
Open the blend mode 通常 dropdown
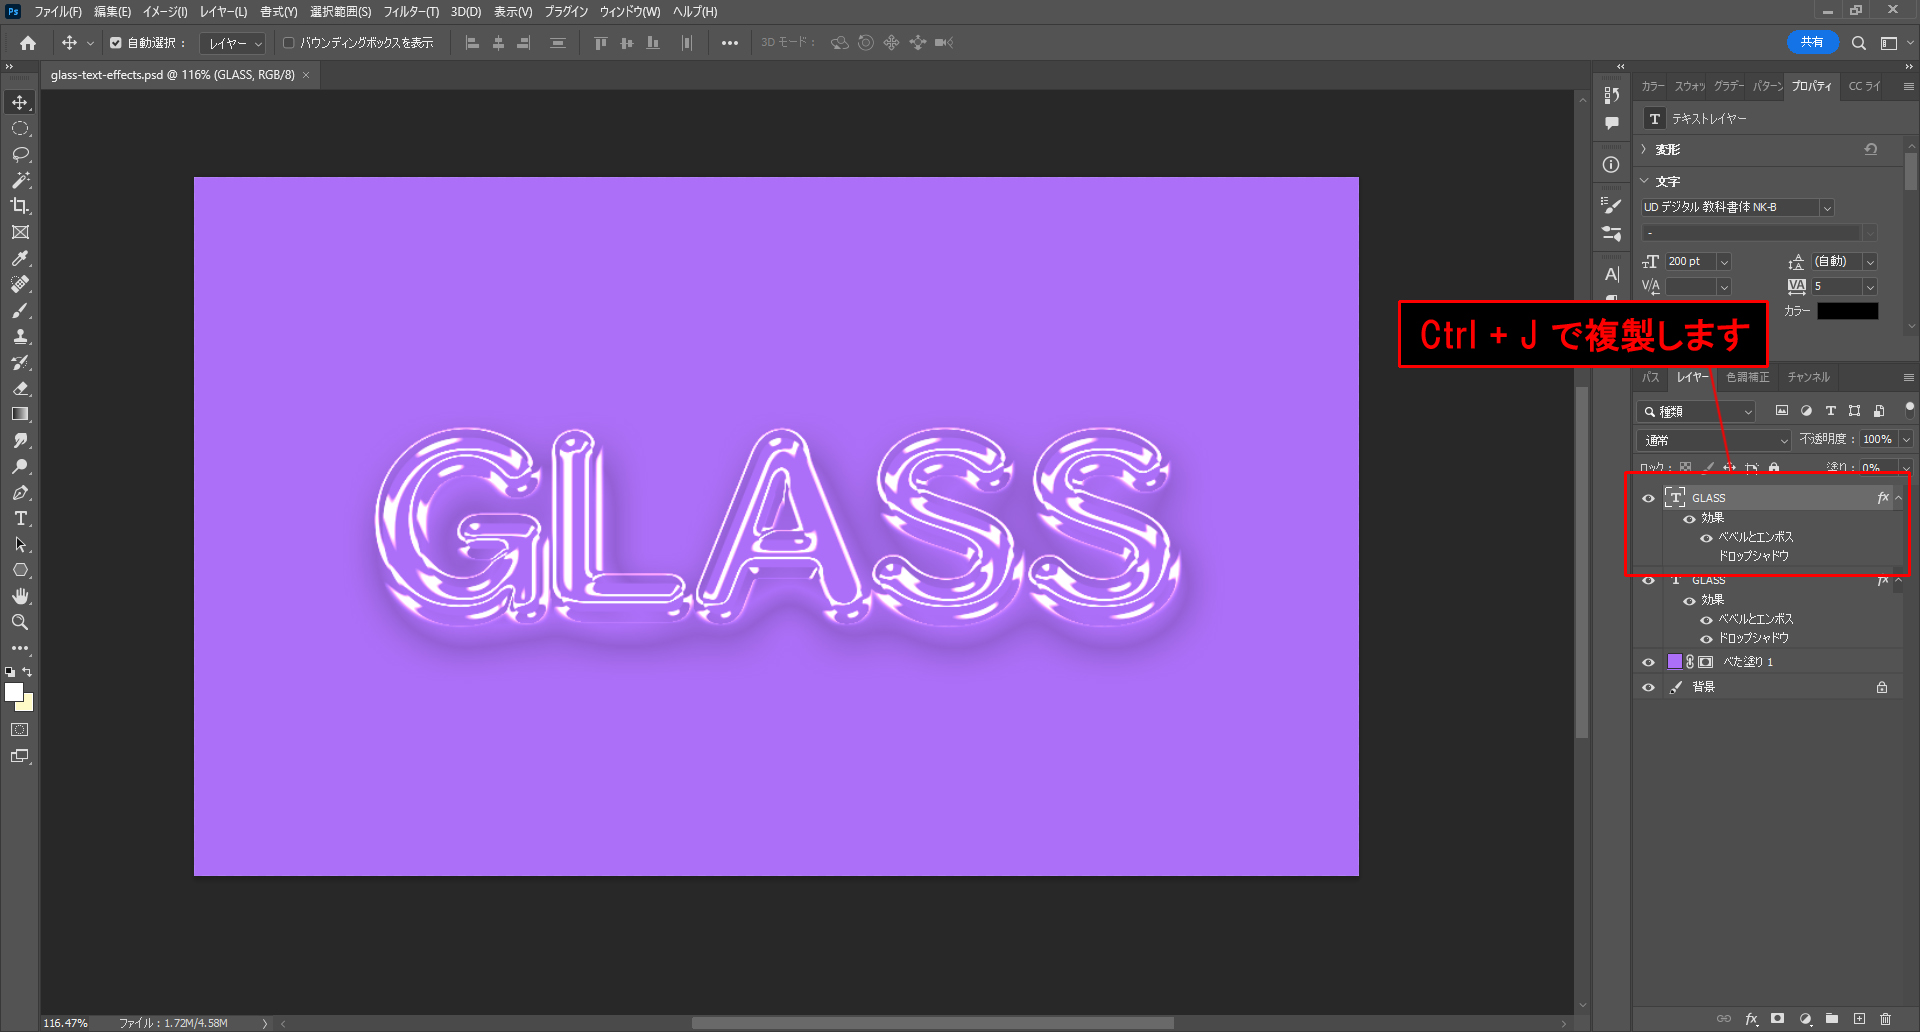tap(1713, 440)
